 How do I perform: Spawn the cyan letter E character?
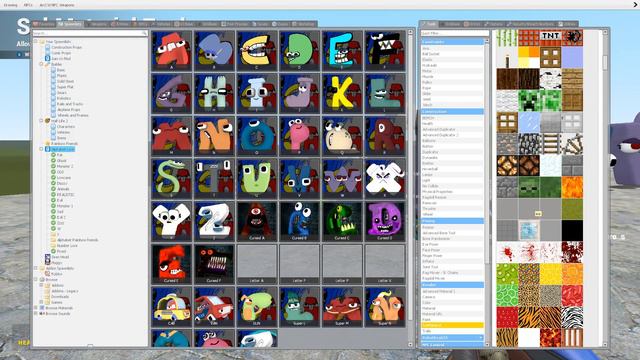click(x=342, y=51)
